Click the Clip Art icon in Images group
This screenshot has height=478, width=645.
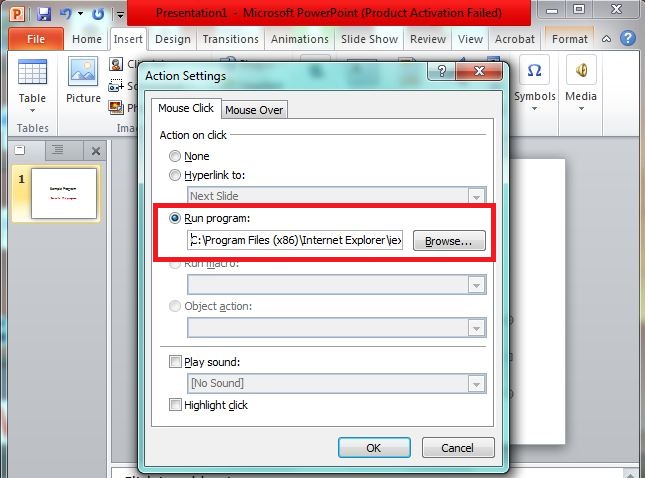[x=116, y=64]
